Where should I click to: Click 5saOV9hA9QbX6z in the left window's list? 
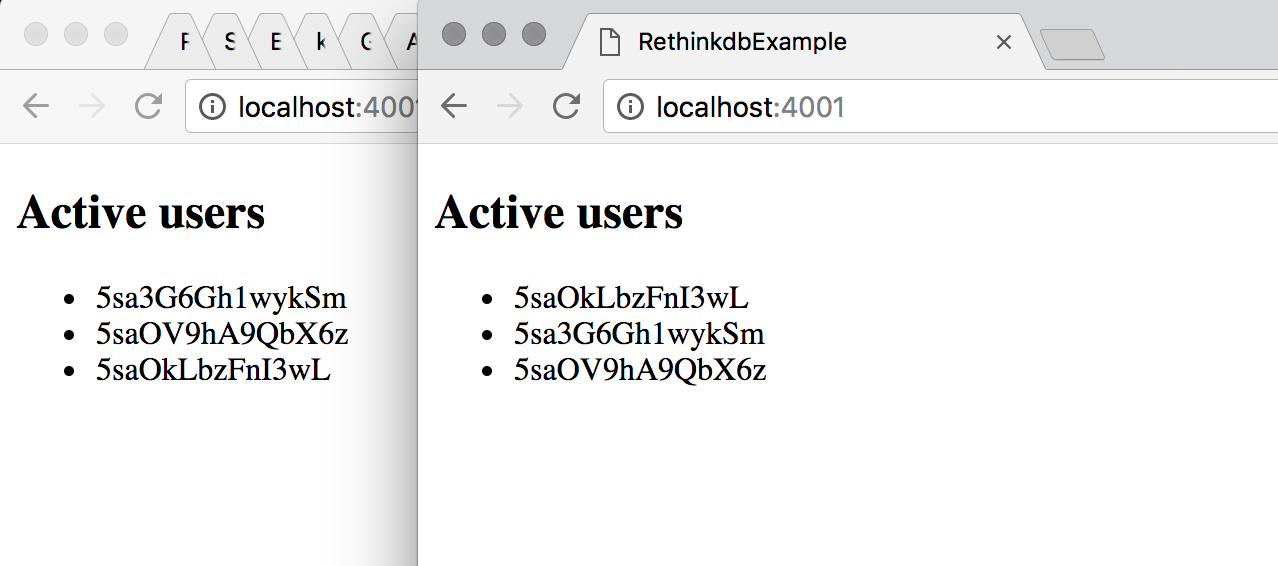222,334
